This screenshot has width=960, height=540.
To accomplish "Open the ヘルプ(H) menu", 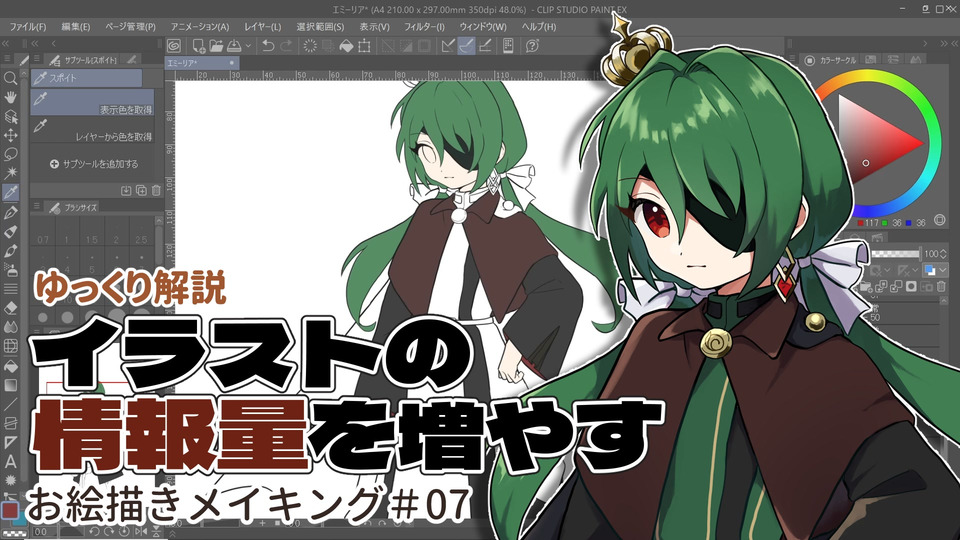I will (539, 27).
